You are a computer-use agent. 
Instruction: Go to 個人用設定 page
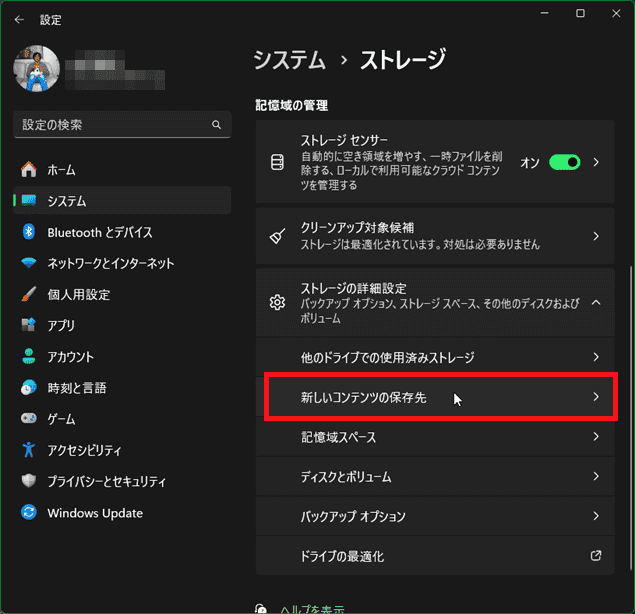pyautogui.click(x=78, y=295)
